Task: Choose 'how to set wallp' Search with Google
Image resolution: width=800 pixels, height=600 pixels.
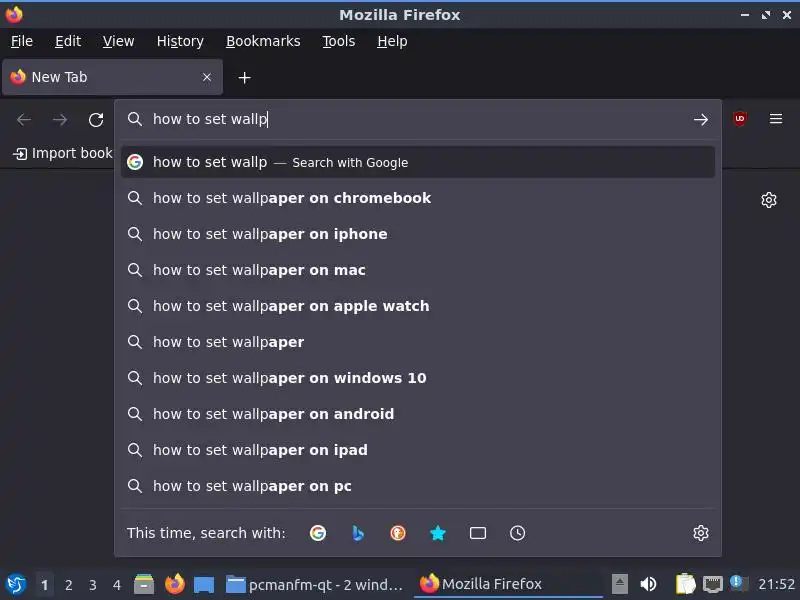Action: (x=418, y=162)
